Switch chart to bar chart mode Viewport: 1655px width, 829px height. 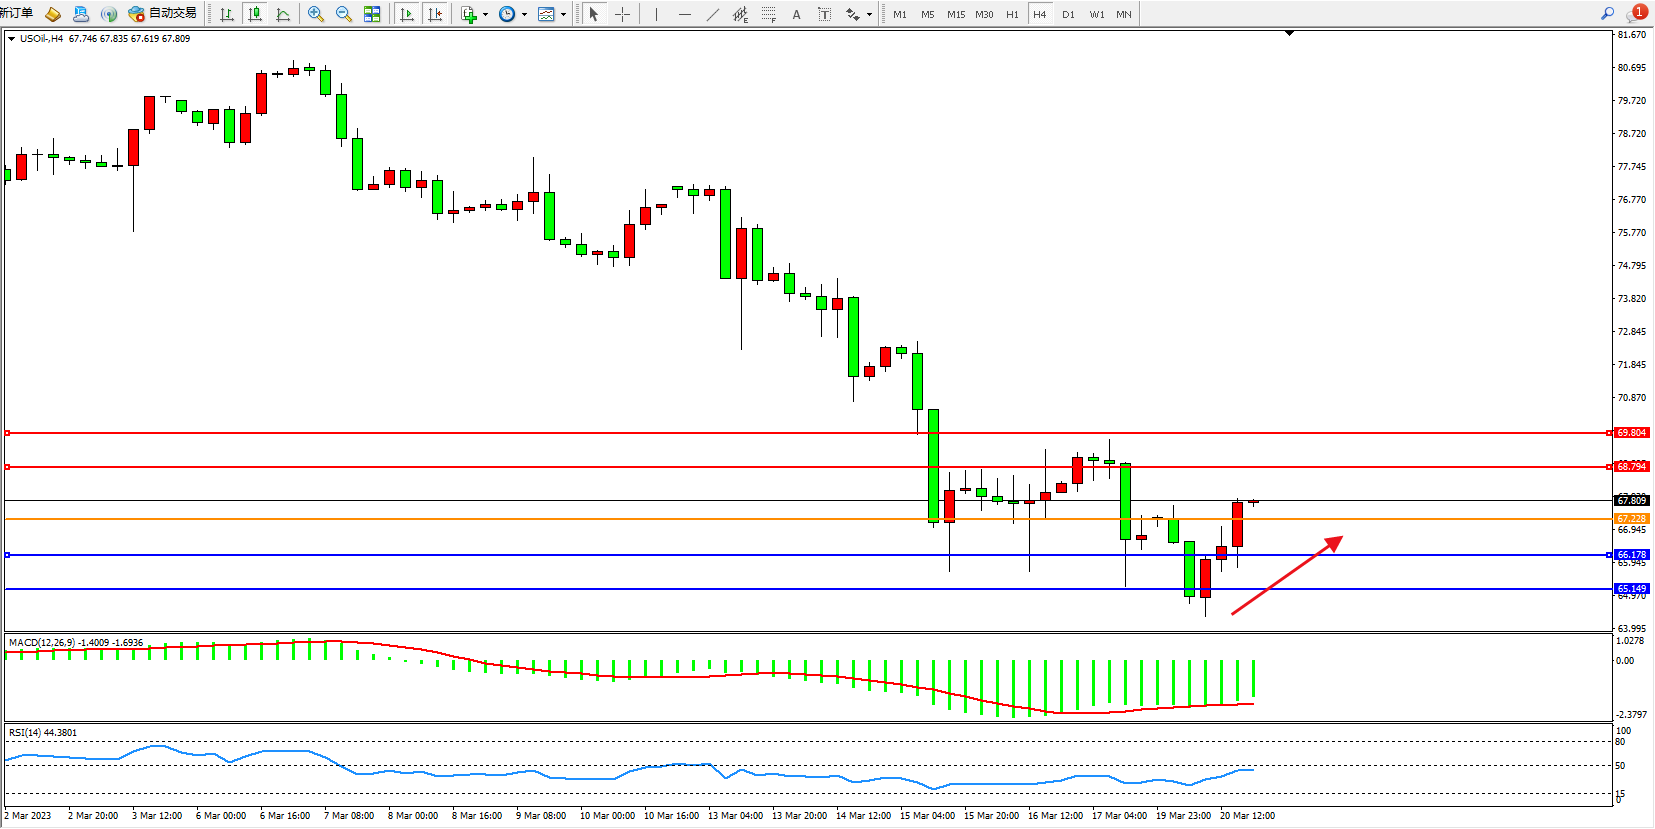pos(227,14)
